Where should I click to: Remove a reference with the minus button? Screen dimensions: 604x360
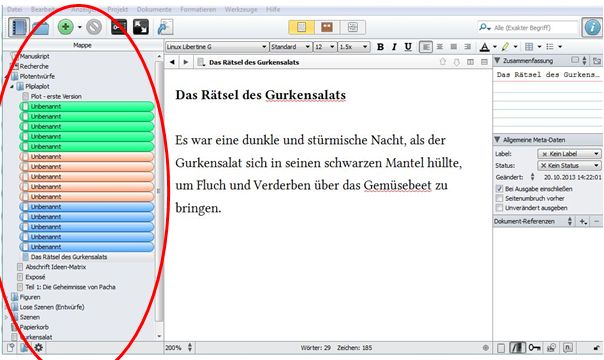click(x=596, y=221)
